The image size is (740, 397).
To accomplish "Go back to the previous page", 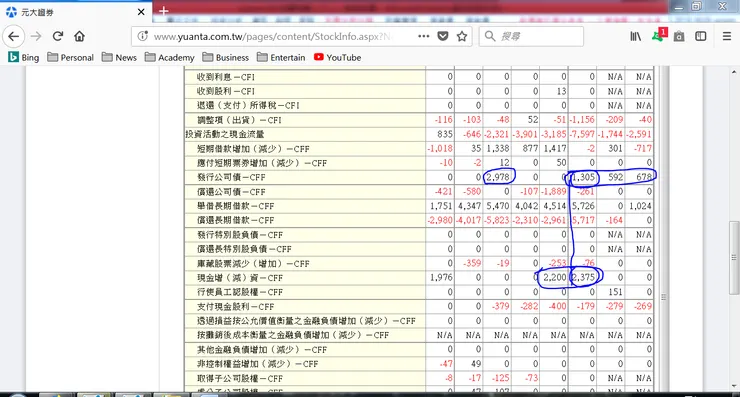I will [x=14, y=36].
